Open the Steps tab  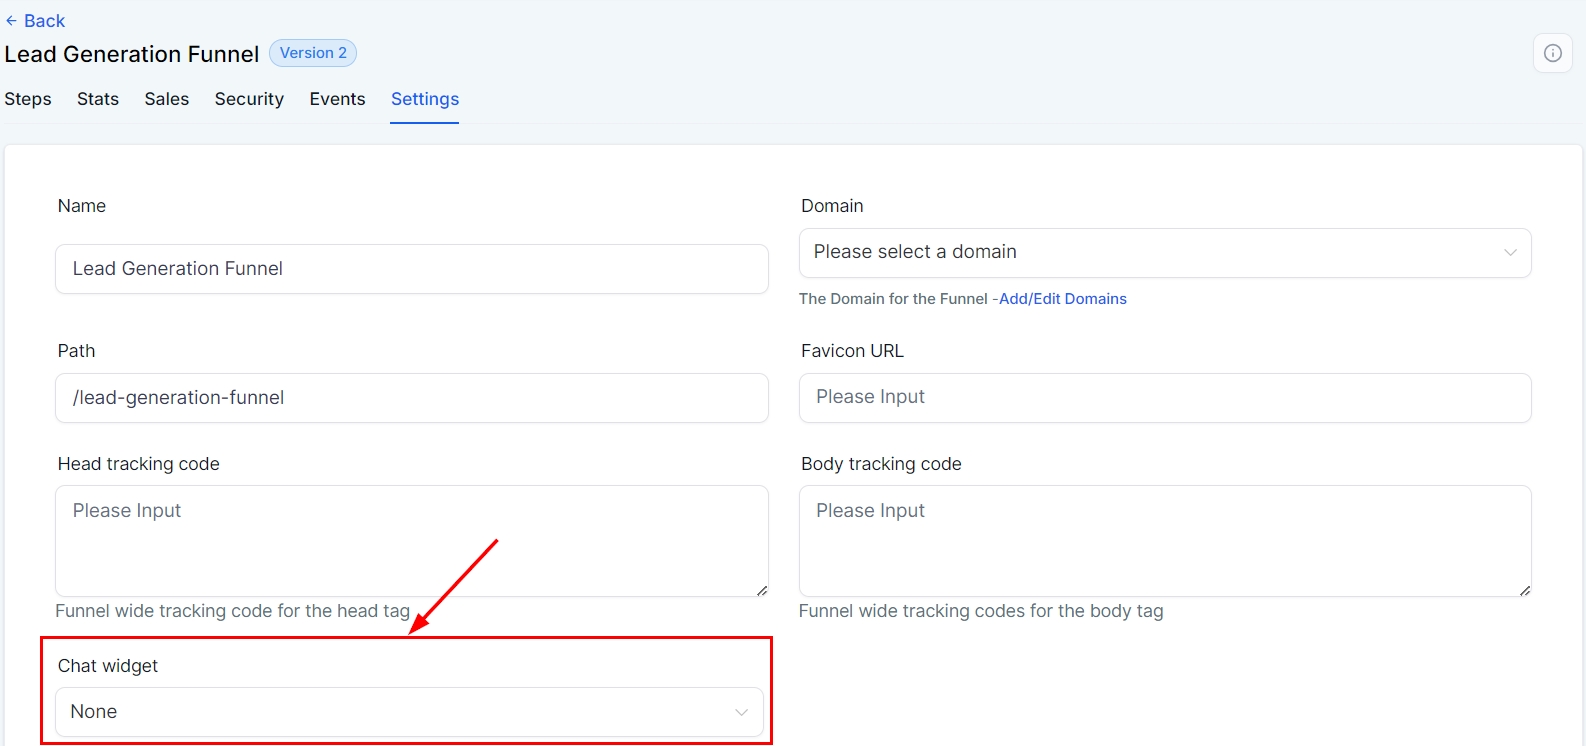(x=28, y=99)
